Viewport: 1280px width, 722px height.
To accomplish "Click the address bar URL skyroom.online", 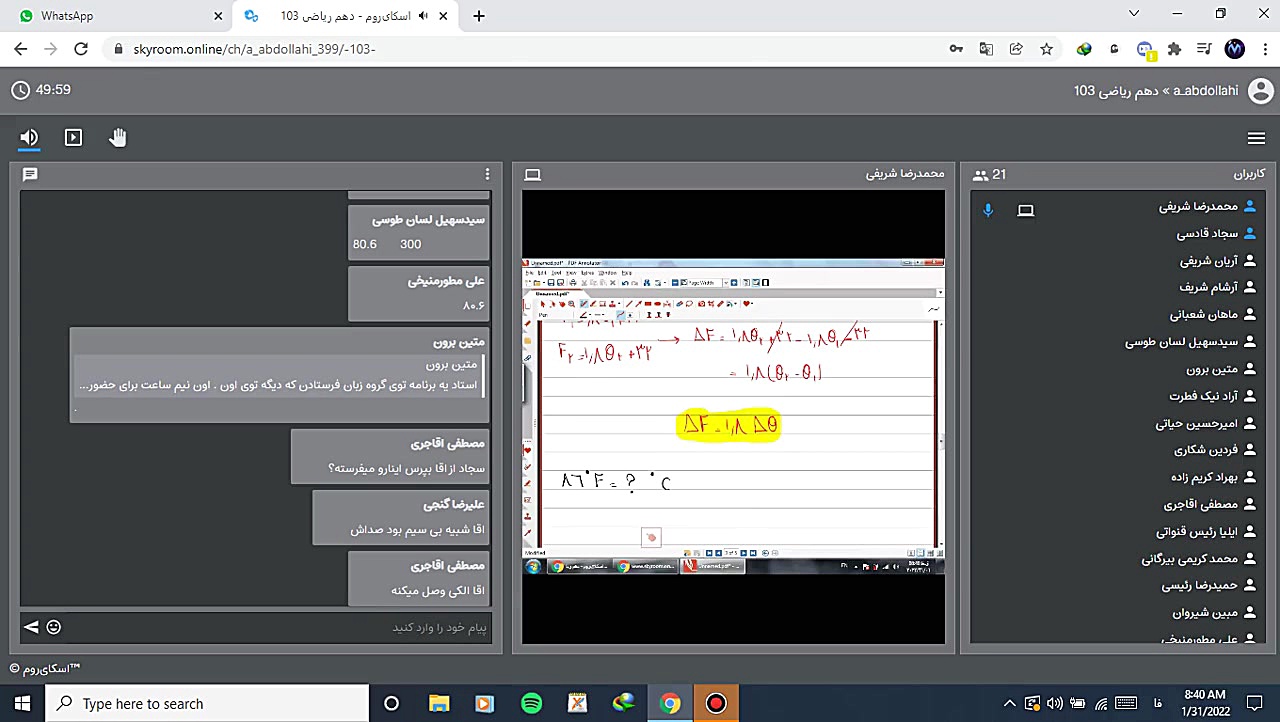I will click(x=254, y=49).
